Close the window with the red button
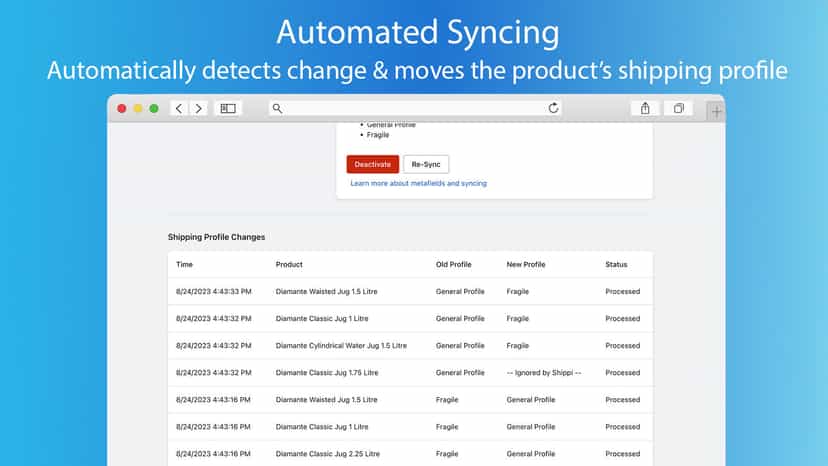This screenshot has height=466, width=828. click(x=121, y=108)
